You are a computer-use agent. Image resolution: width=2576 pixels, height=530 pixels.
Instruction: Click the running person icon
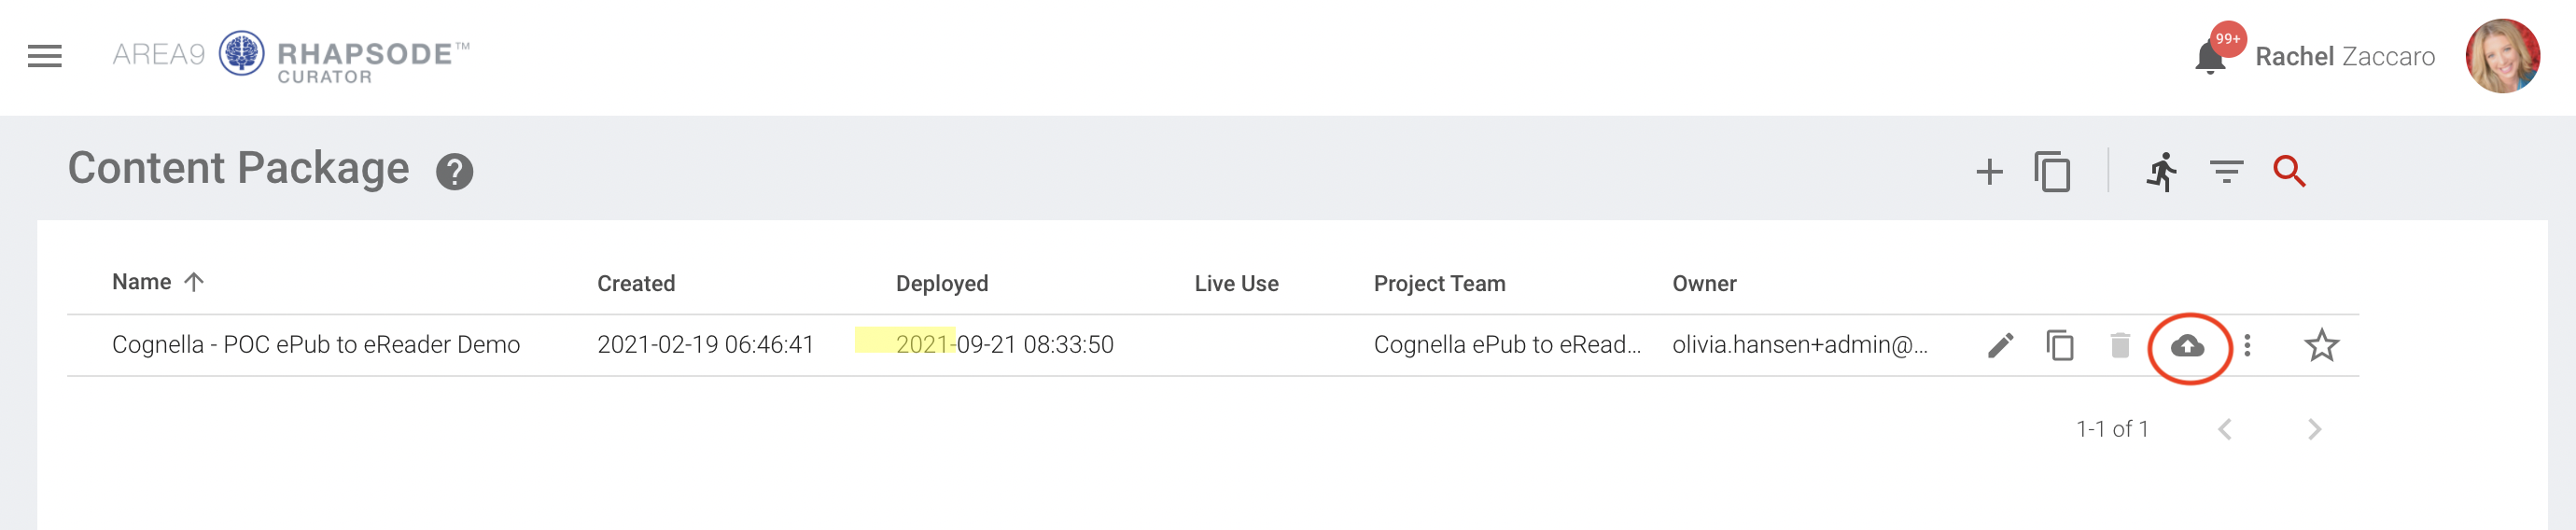pos(2162,172)
